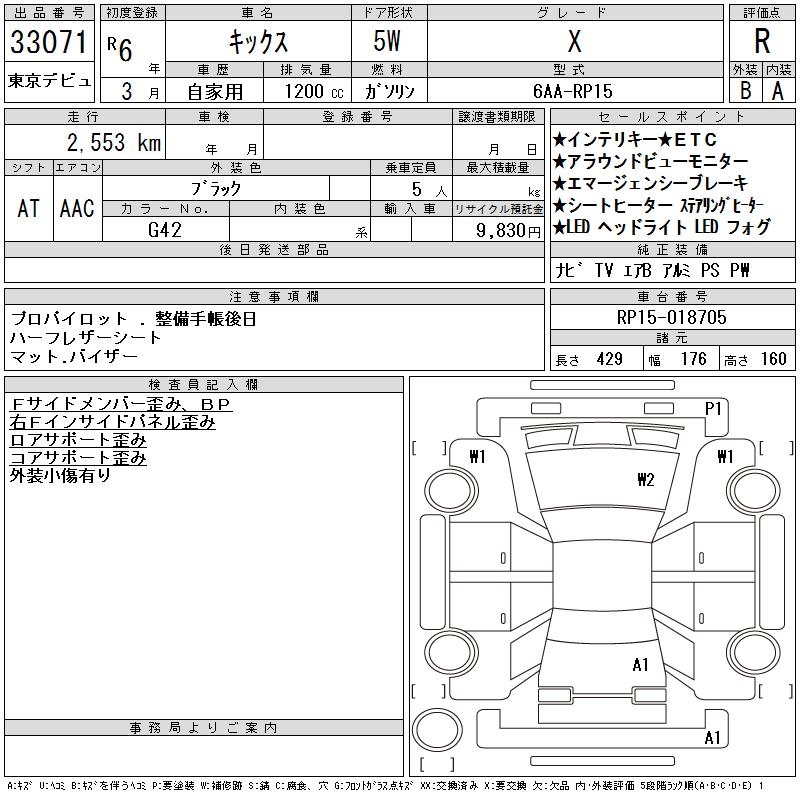
Task: Click the recycle deposit 9,830円
Action: (508, 230)
